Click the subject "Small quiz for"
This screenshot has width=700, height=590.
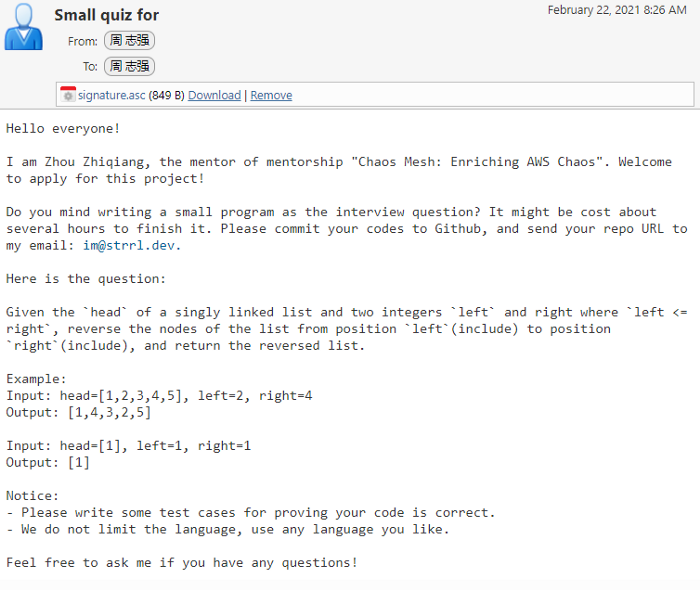tap(106, 15)
